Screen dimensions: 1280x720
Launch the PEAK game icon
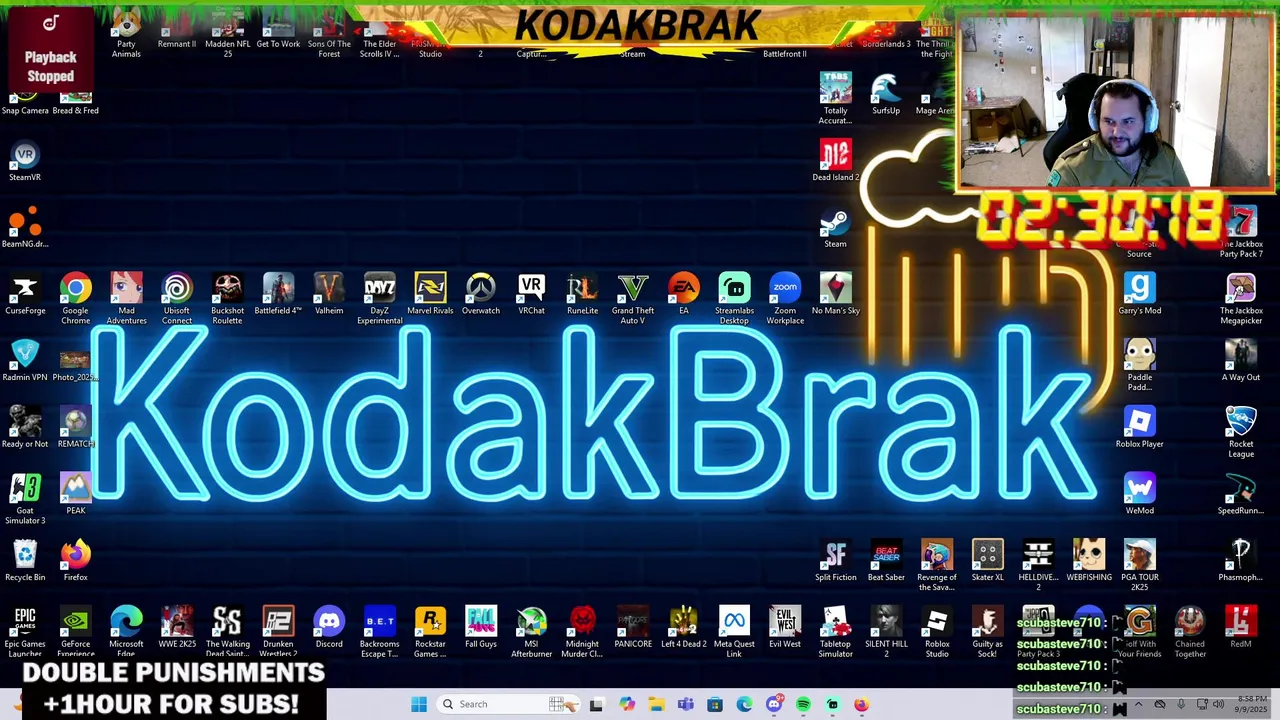click(x=75, y=495)
